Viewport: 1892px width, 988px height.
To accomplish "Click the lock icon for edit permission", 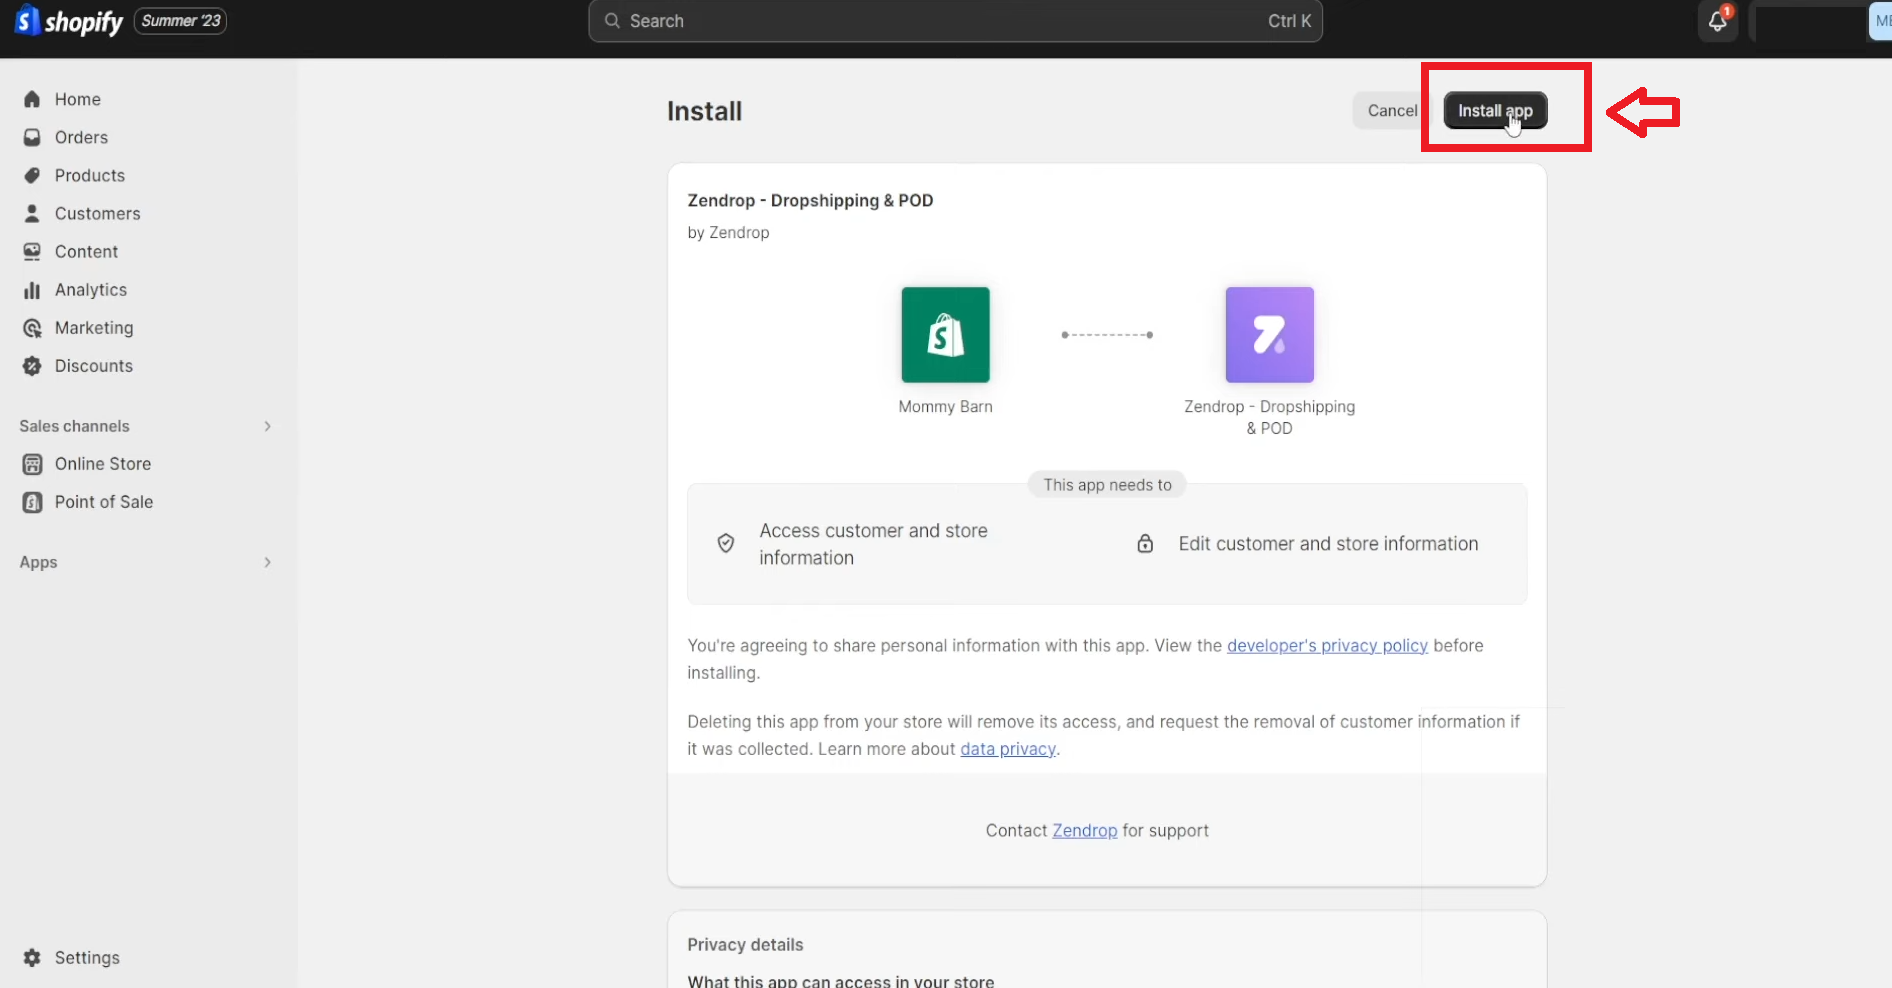I will click(1145, 543).
